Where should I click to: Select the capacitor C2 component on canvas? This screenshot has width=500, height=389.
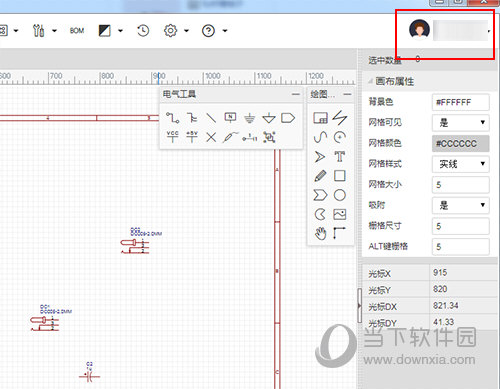tap(89, 377)
